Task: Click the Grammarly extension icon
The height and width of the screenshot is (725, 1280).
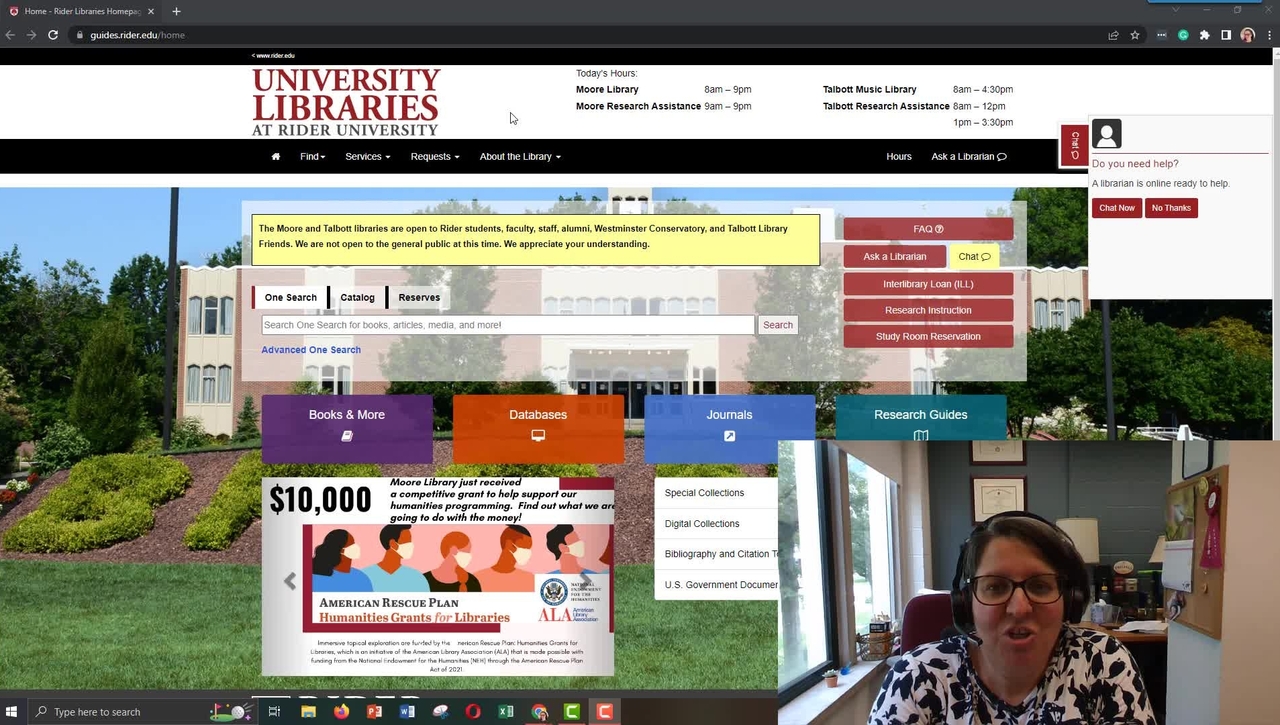Action: 1183,35
